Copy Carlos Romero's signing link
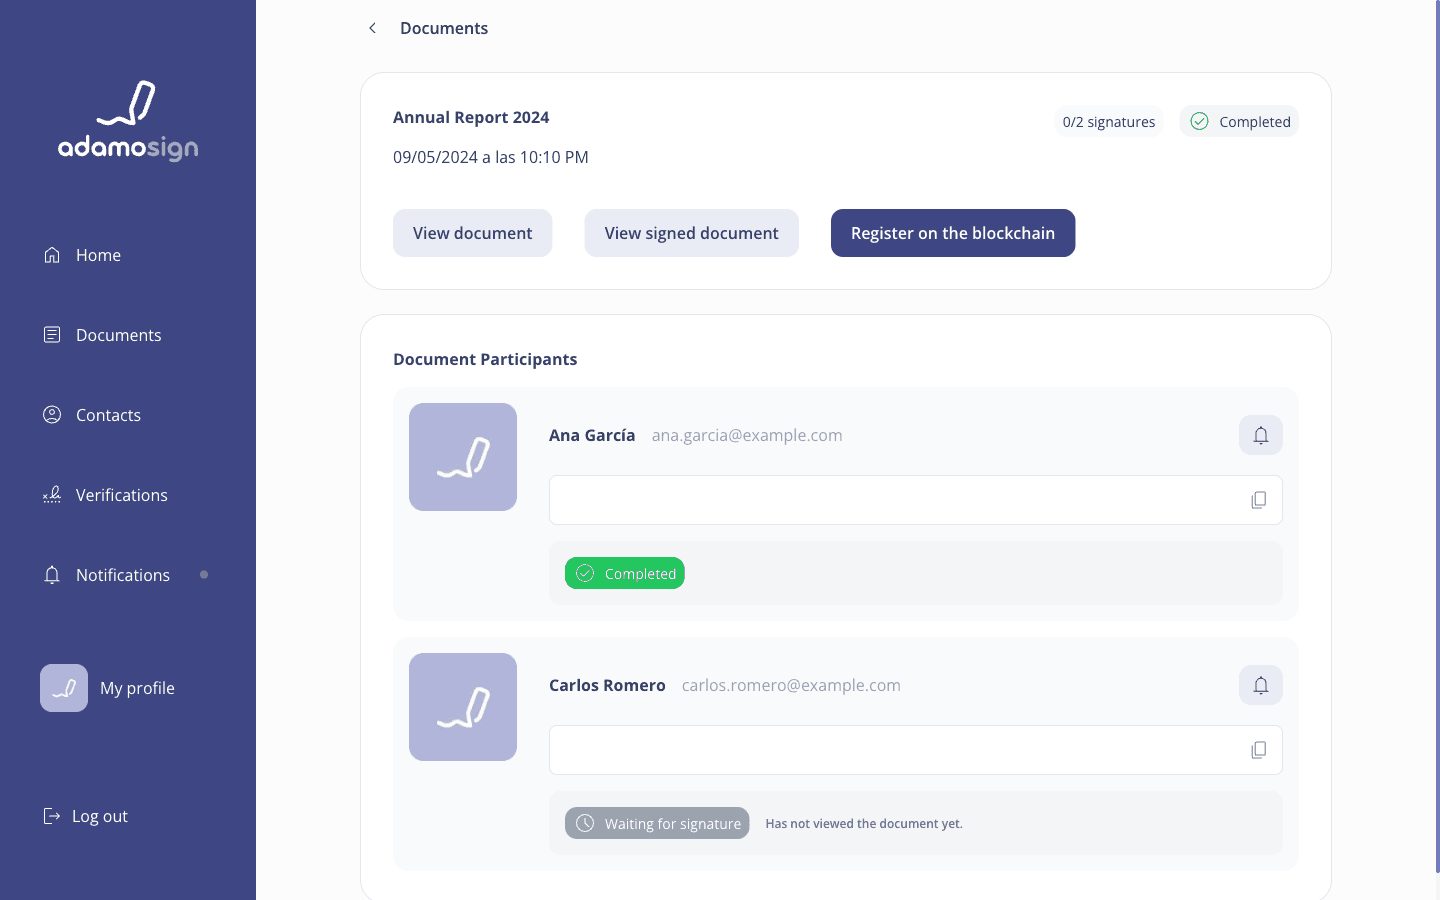 (x=1258, y=750)
